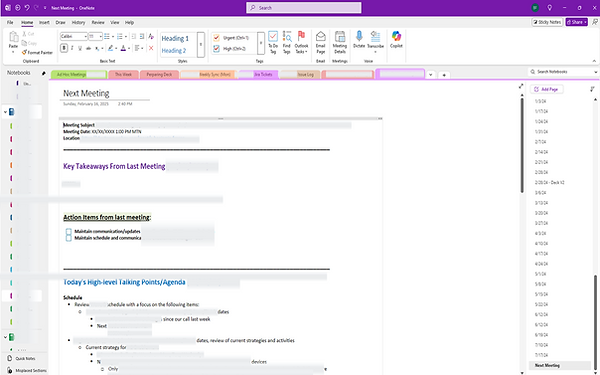Viewport: 600px width, 375px height.
Task: Open the Preparing Deck section tab
Action: click(x=159, y=75)
